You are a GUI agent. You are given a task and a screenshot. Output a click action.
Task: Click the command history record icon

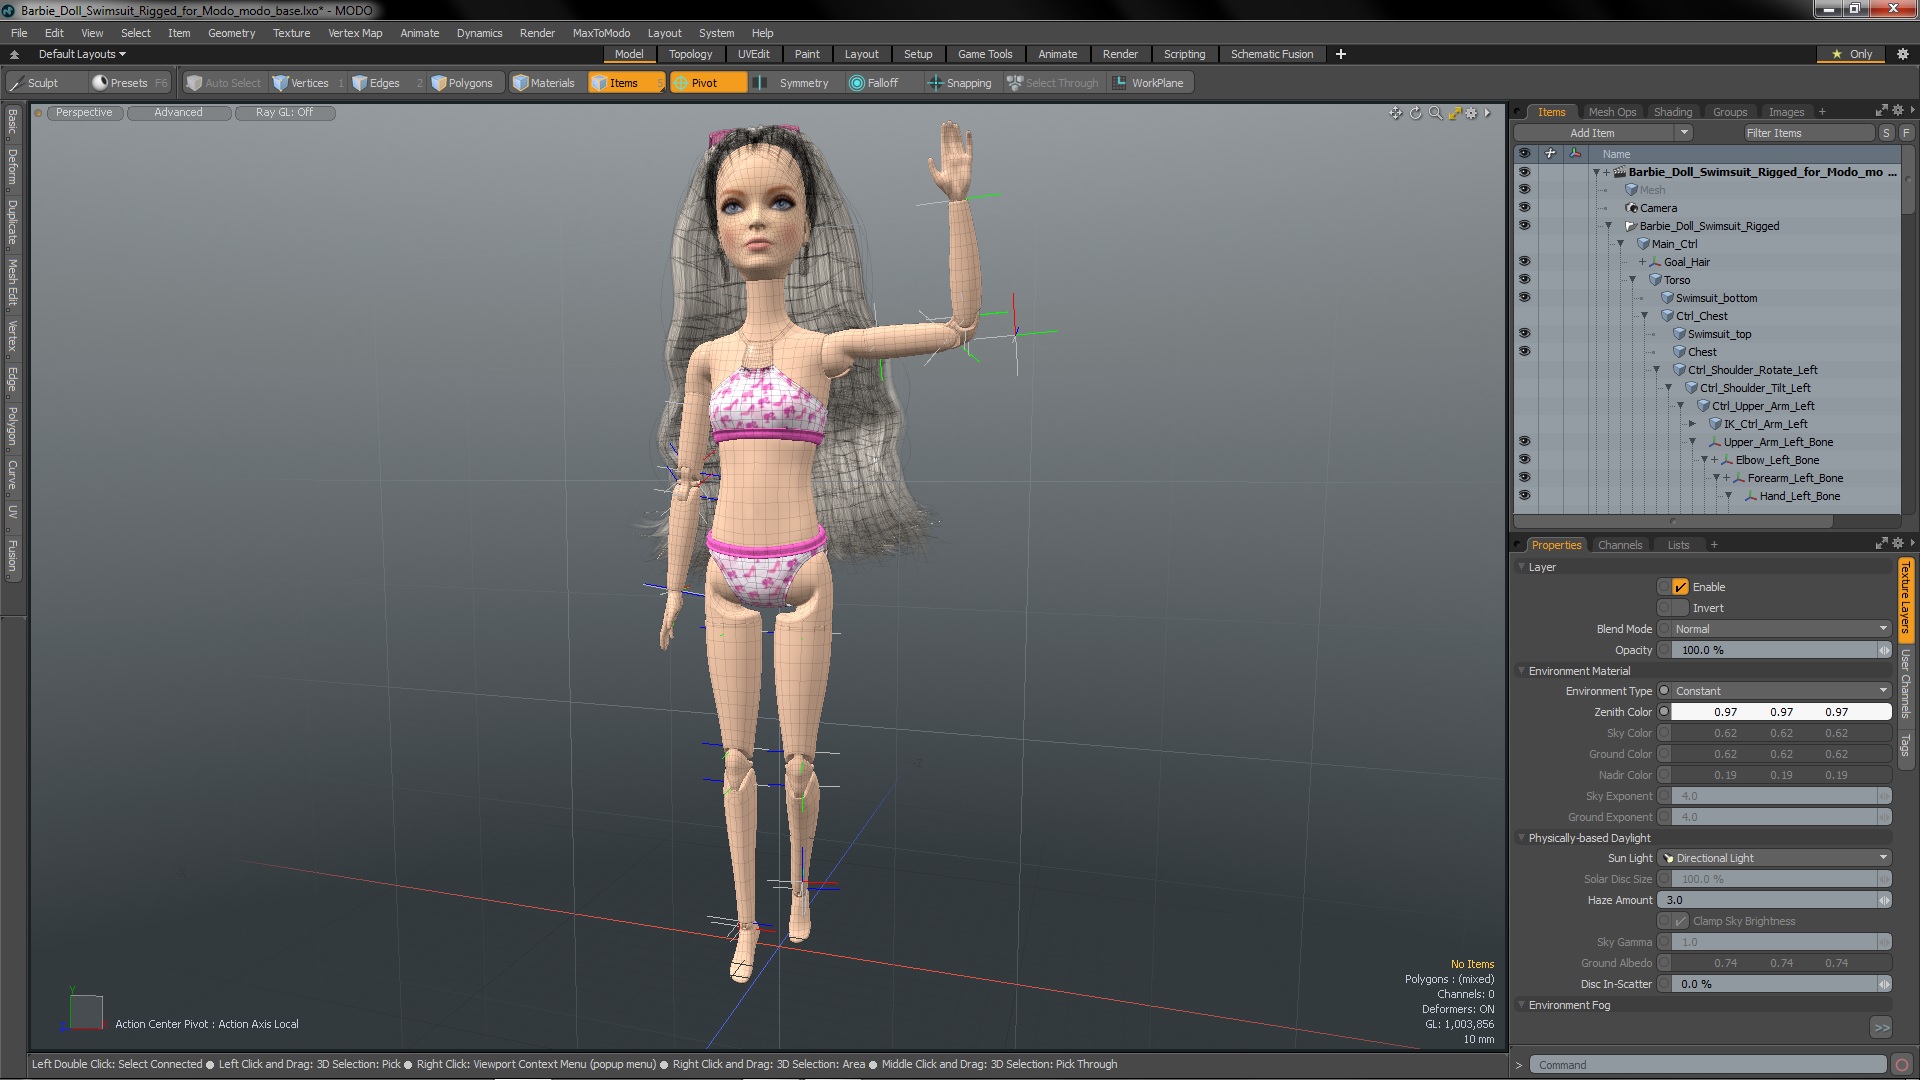click(1902, 1065)
